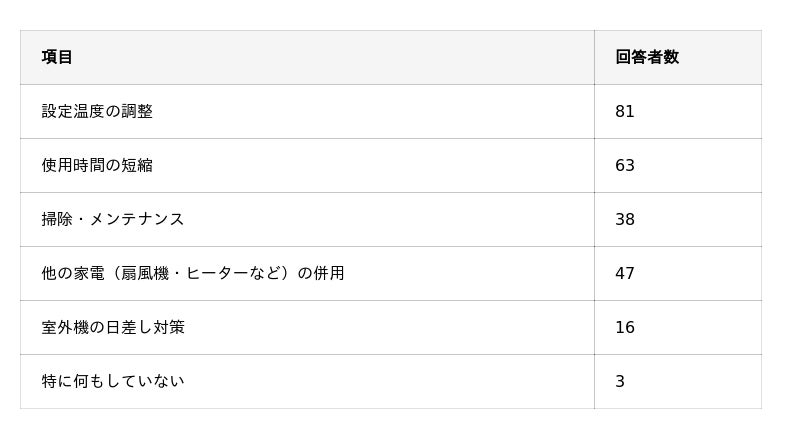The width and height of the screenshot is (800, 439).
Task: Select the value 16 cell
Action: (x=625, y=327)
